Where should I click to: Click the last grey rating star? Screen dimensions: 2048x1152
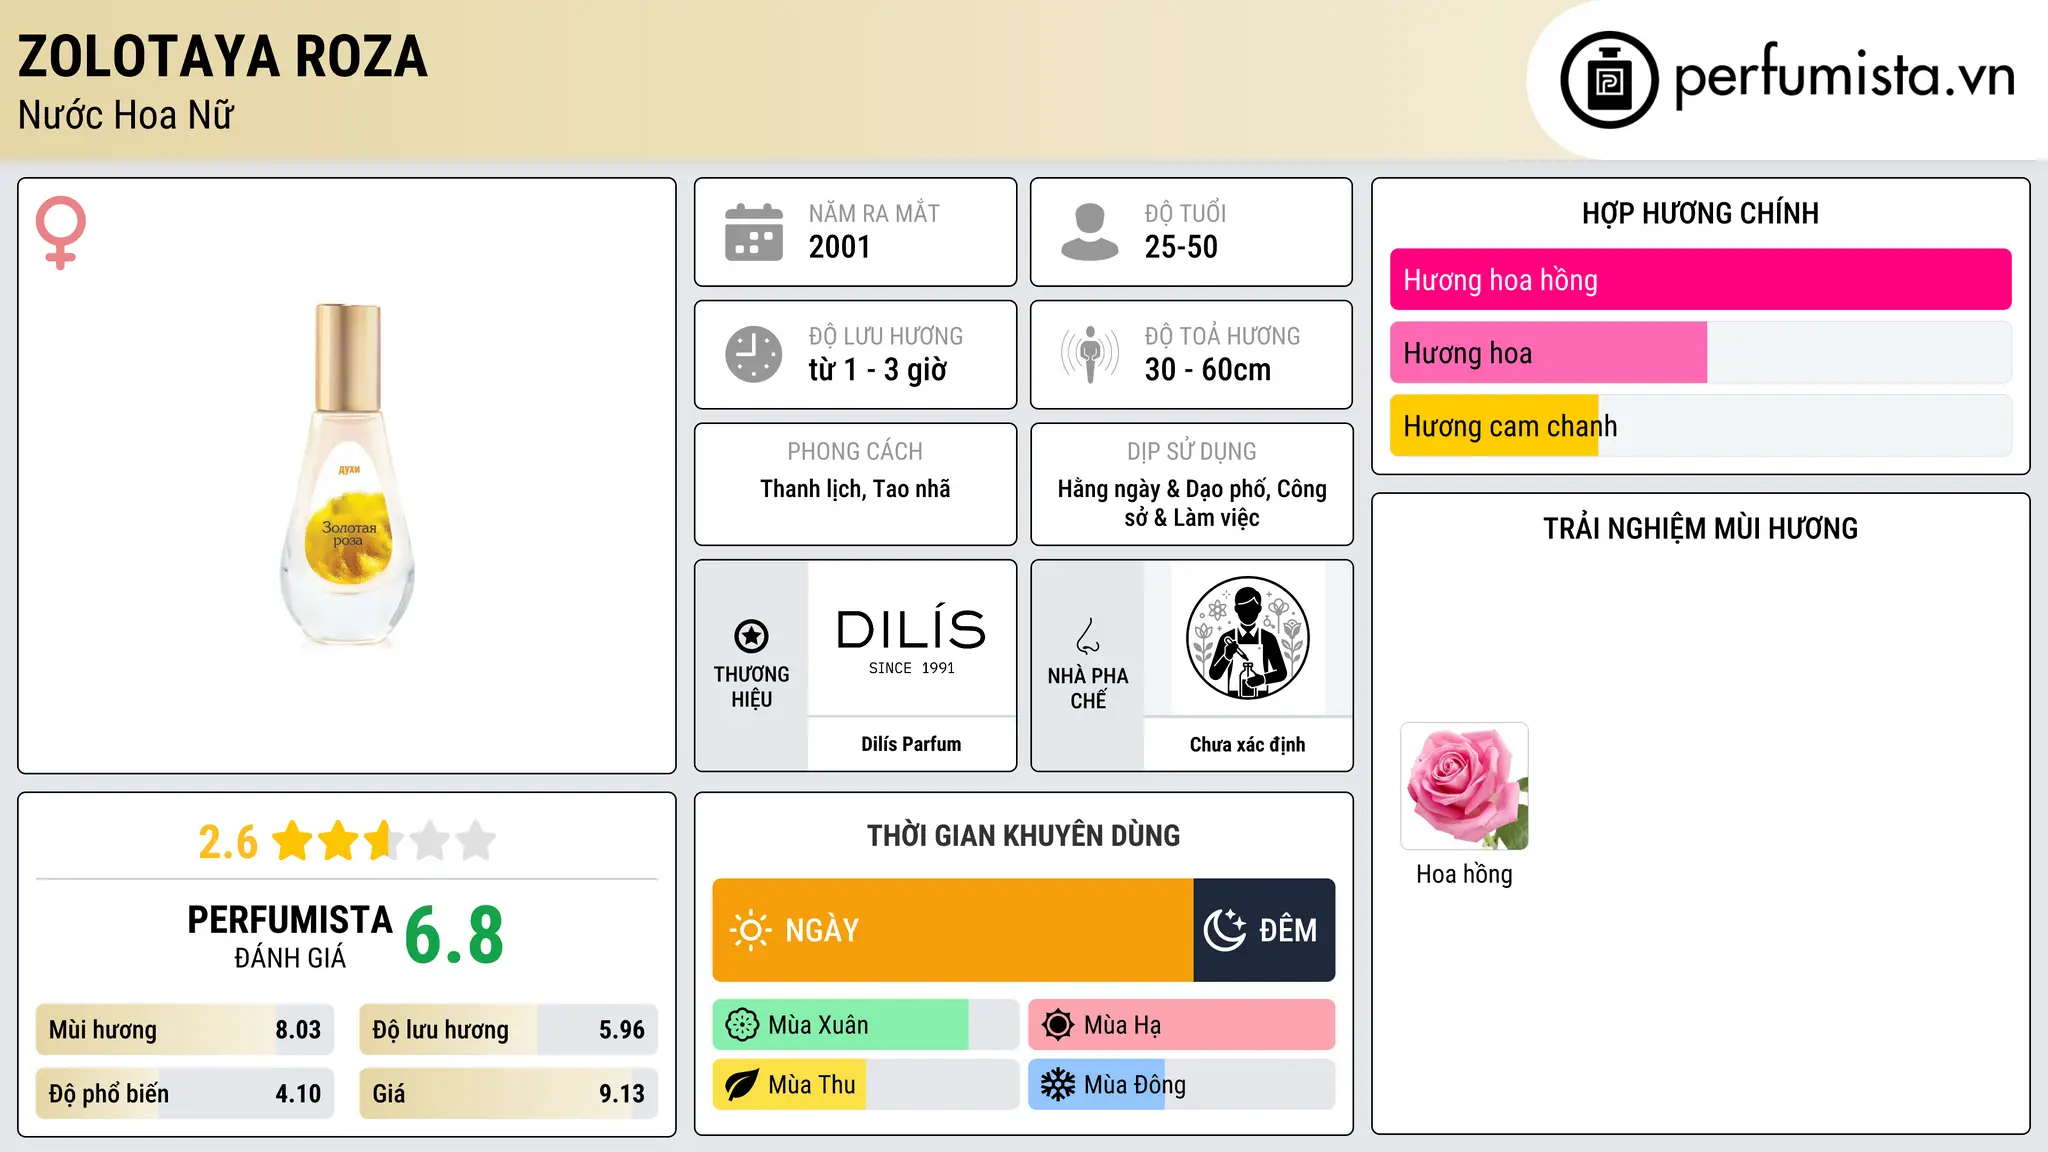tap(476, 841)
